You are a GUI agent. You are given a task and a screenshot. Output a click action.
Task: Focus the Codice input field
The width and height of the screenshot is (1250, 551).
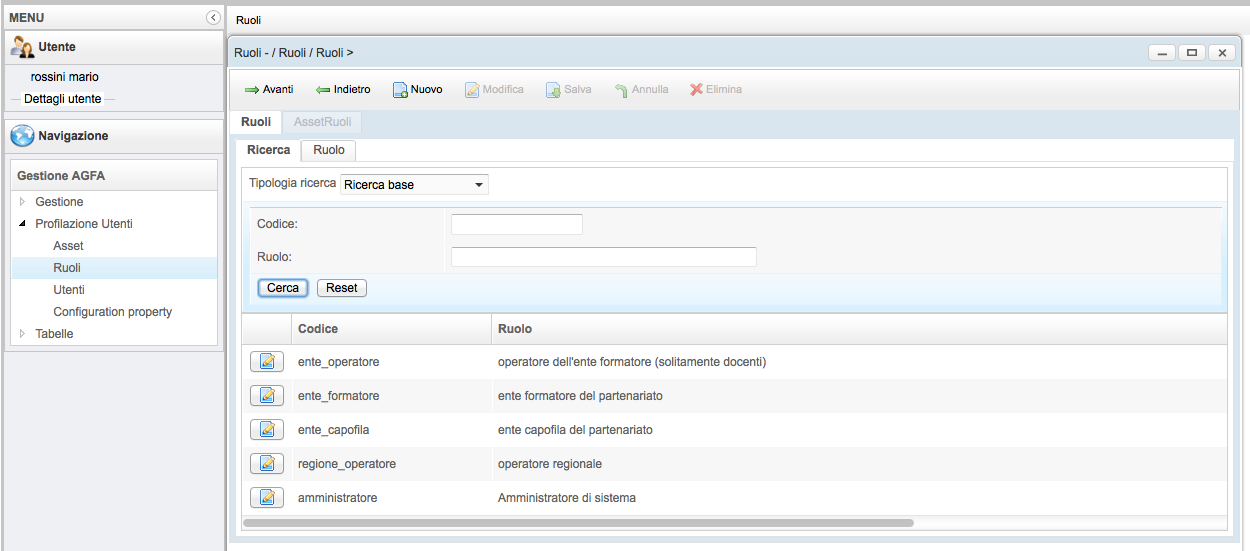[516, 224]
